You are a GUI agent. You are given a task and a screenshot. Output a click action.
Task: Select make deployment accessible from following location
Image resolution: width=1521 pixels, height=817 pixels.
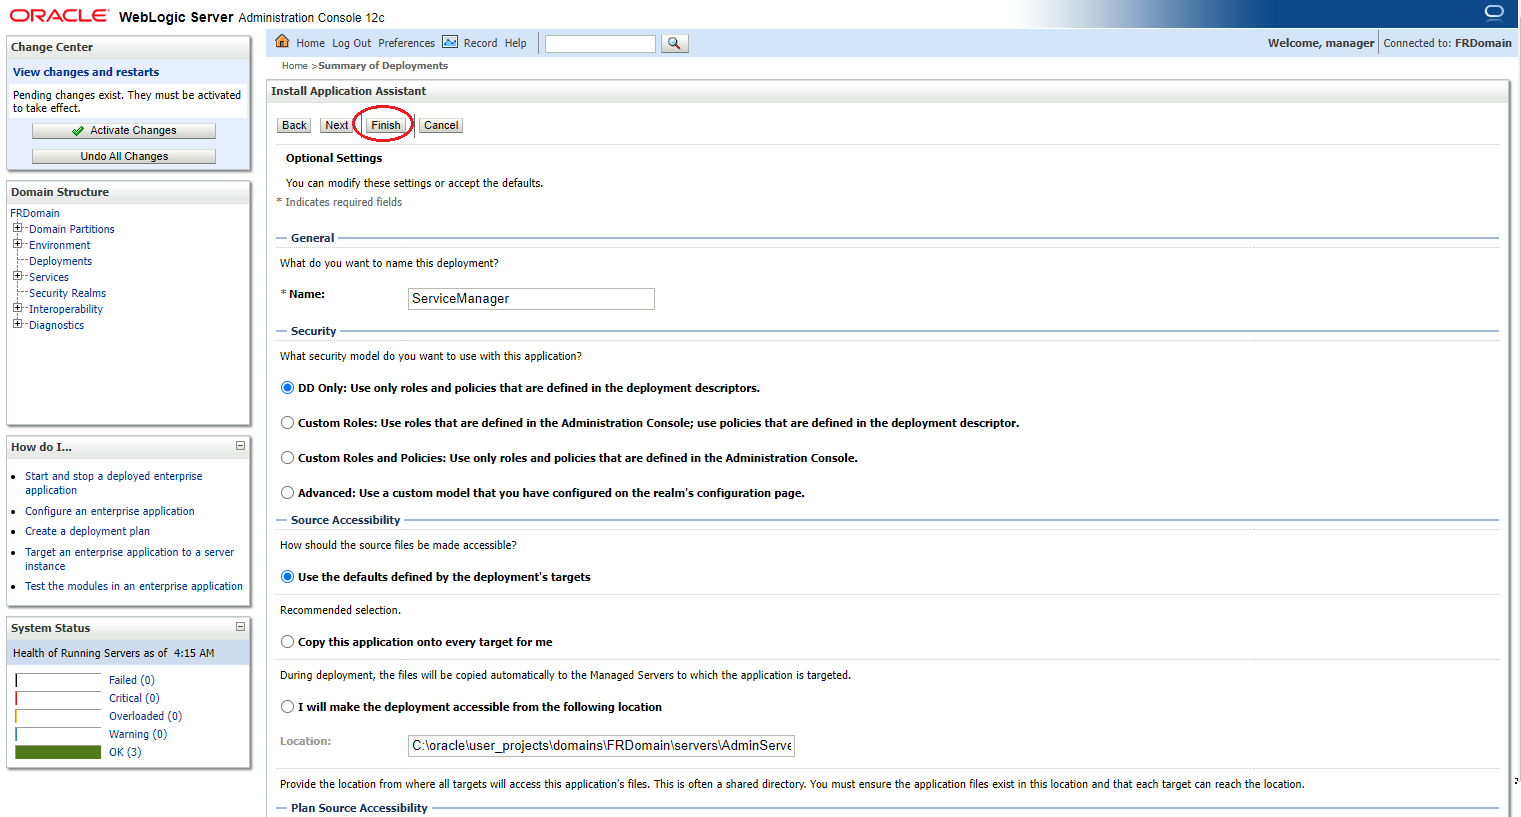coord(287,707)
